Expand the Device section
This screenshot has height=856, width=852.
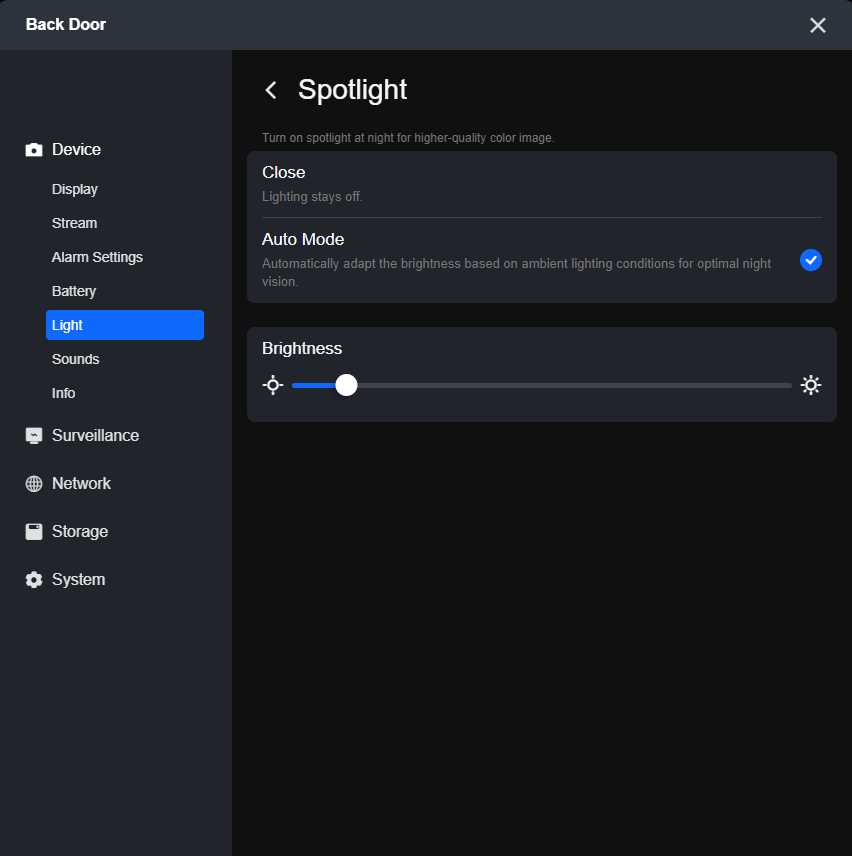pos(76,150)
